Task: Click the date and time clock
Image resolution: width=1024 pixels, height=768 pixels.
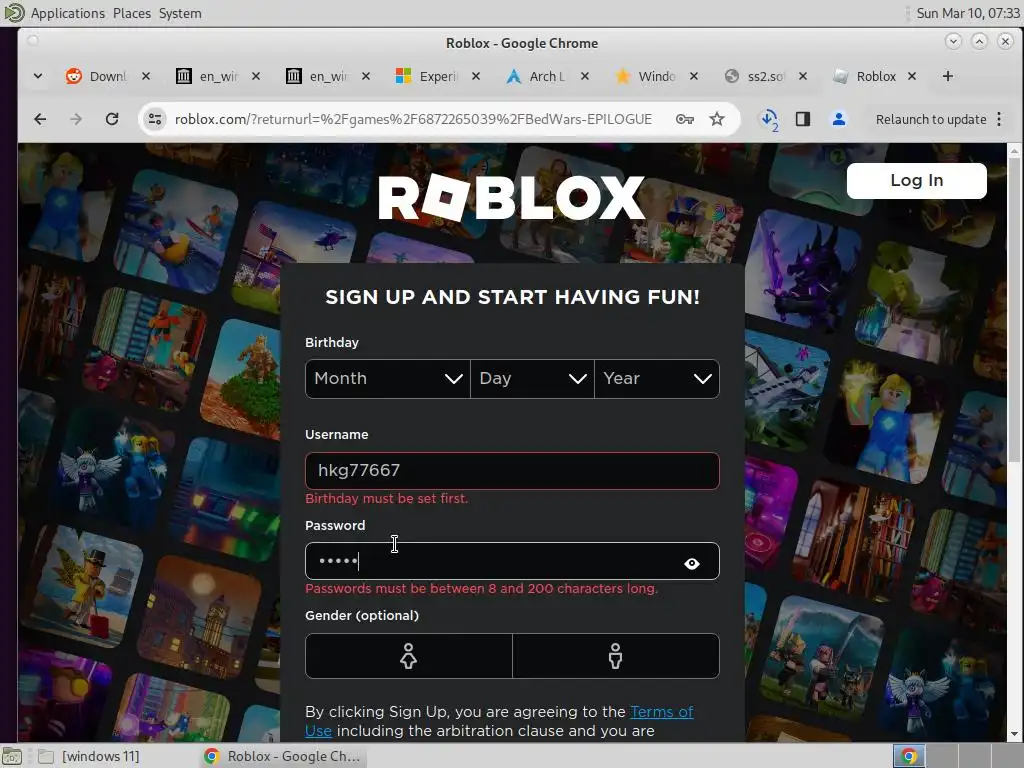Action: (x=968, y=13)
